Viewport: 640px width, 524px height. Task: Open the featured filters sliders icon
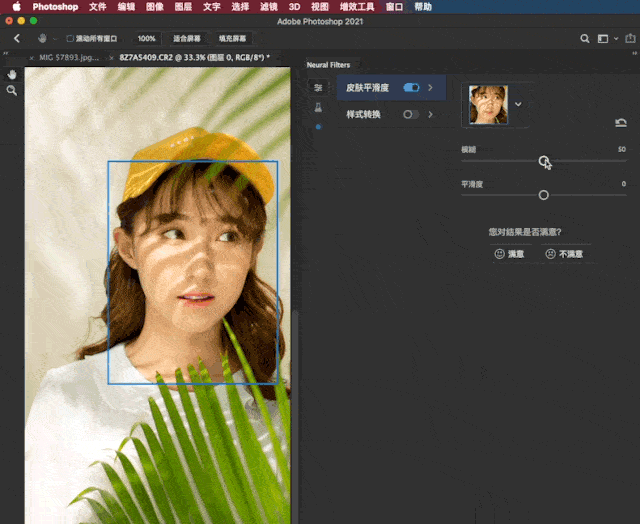click(x=318, y=87)
